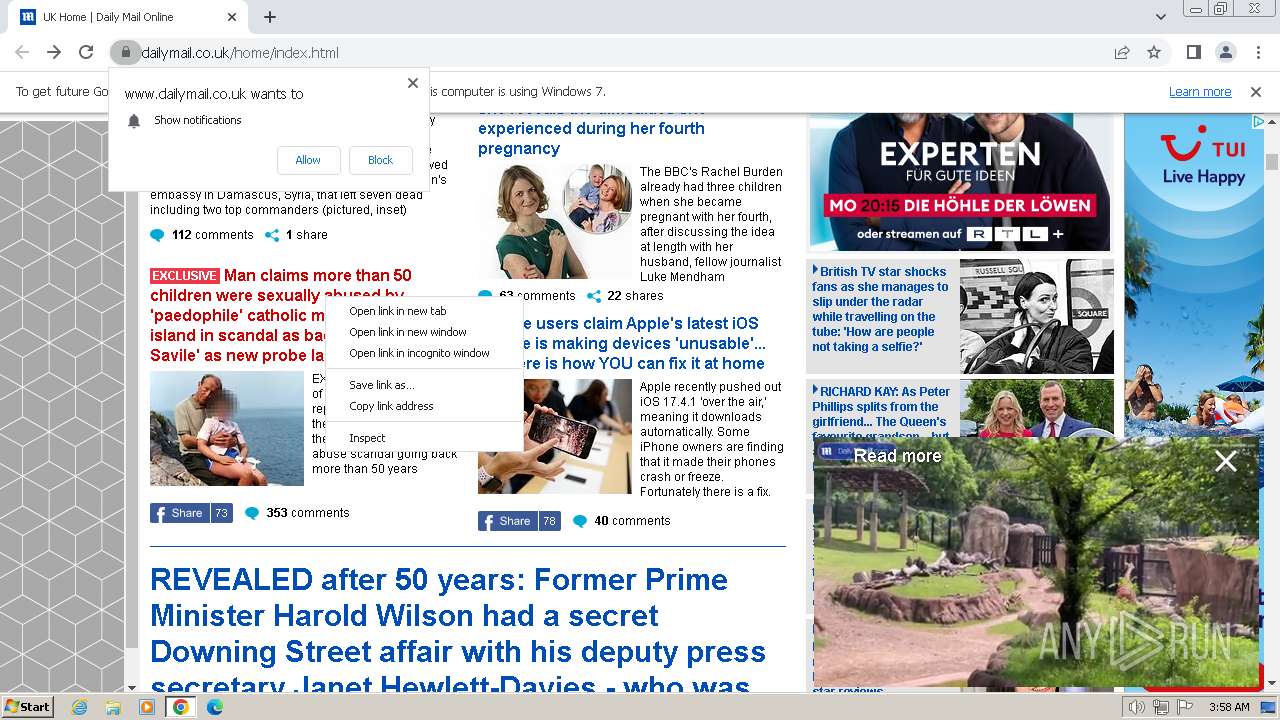The width and height of the screenshot is (1280, 720).
Task: Open Learn more link in info bar
Action: 1200,92
